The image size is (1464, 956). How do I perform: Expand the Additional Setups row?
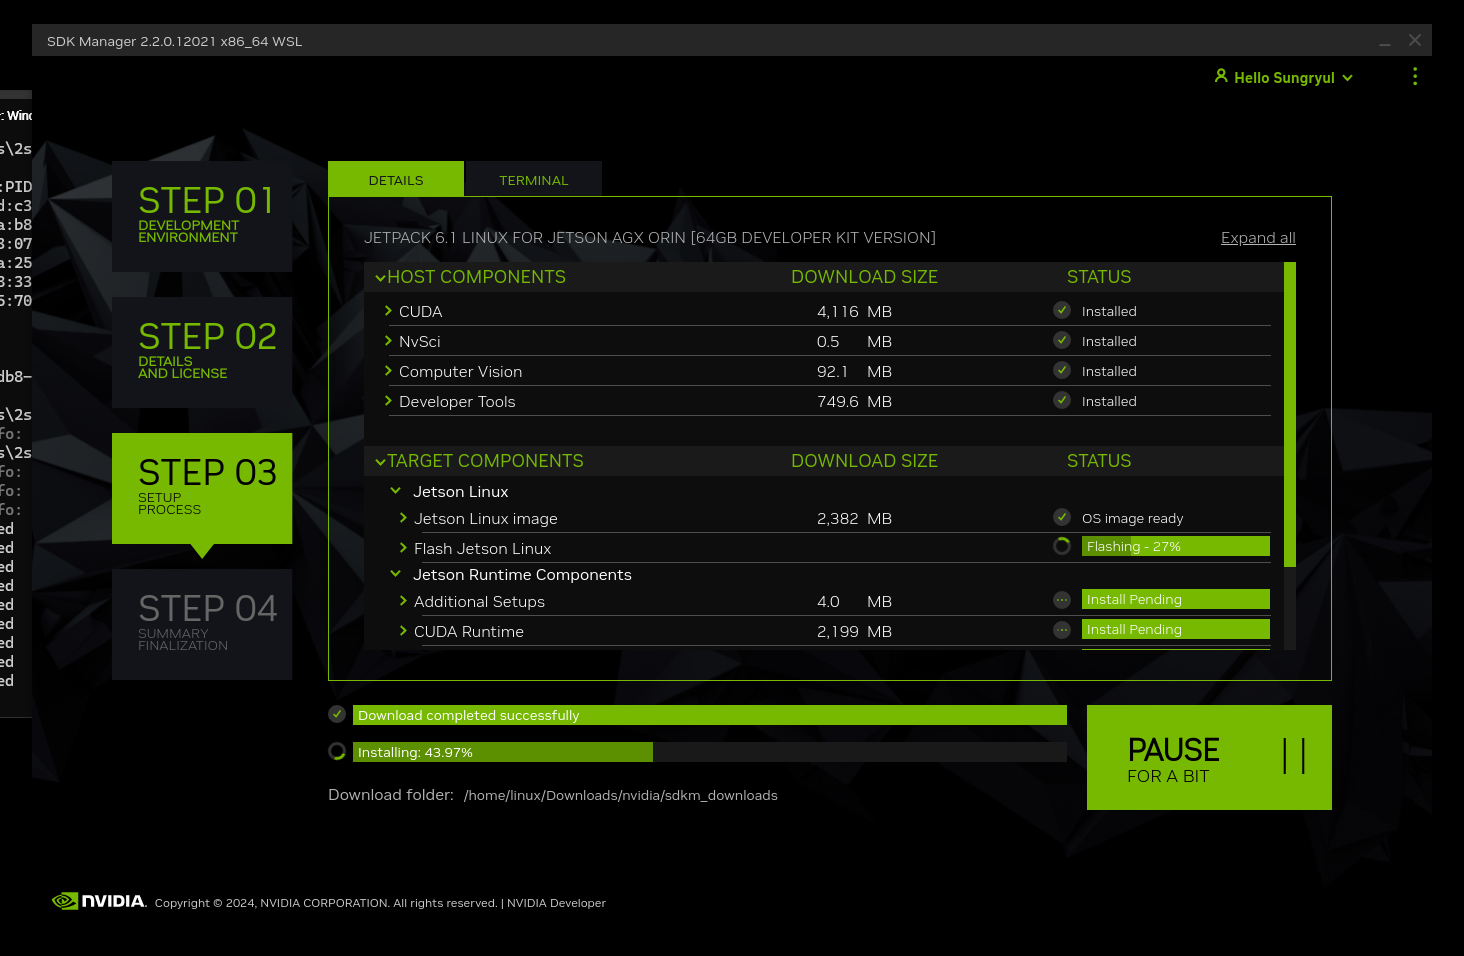(403, 601)
